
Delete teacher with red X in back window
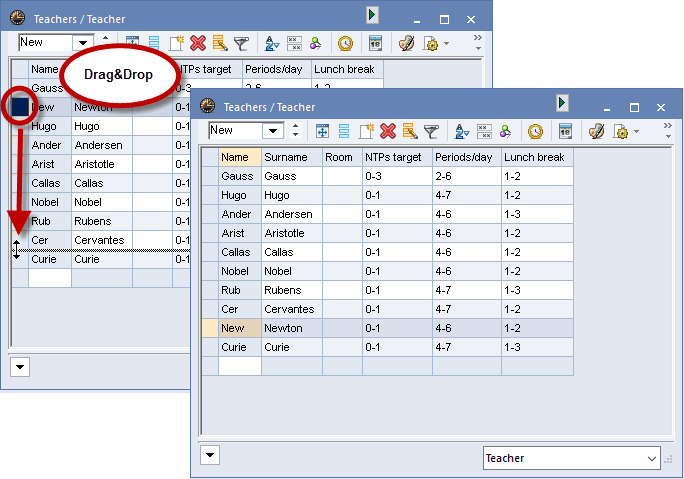198,43
